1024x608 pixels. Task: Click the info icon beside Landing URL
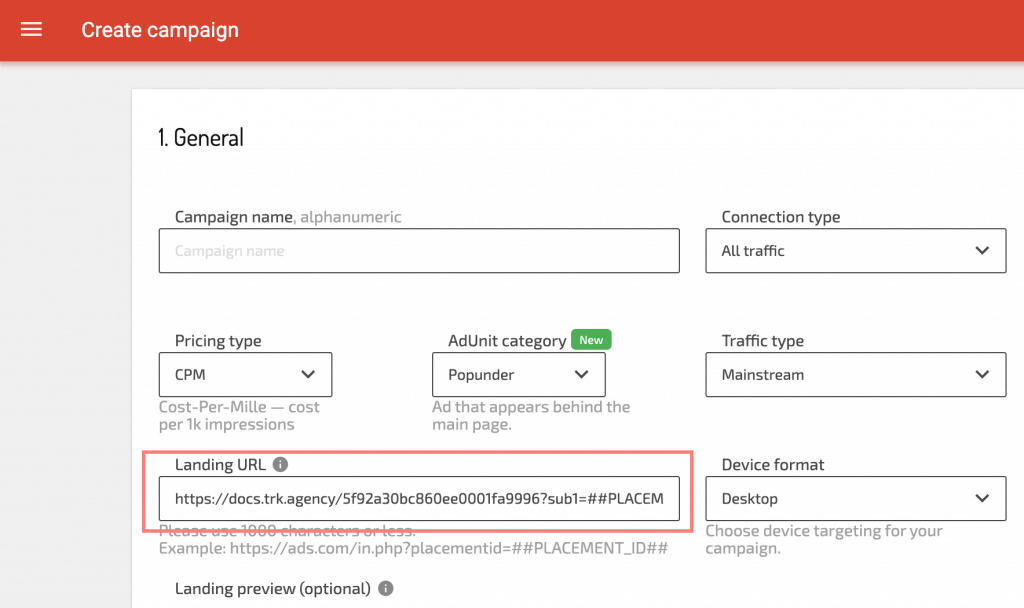pyautogui.click(x=281, y=464)
